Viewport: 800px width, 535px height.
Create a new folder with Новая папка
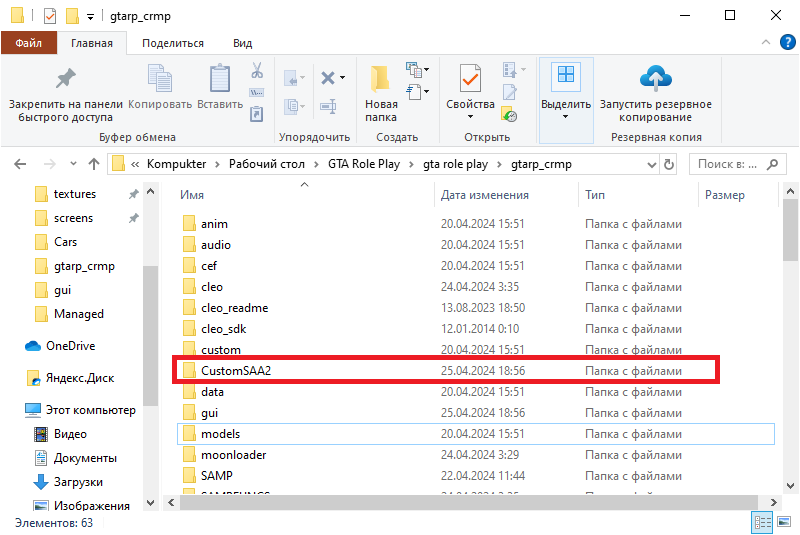[x=381, y=93]
